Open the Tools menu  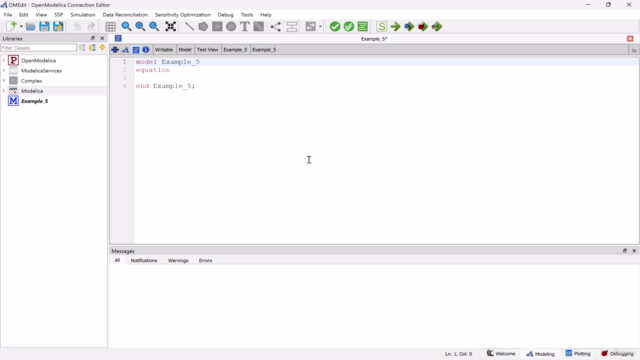pyautogui.click(x=247, y=15)
